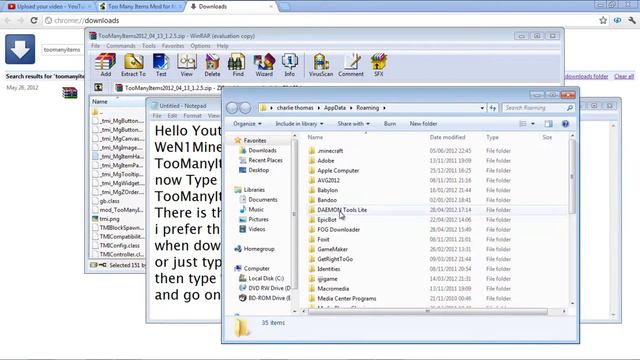Click the Explorer help question mark icon
The image size is (640, 360).
pos(565,124)
